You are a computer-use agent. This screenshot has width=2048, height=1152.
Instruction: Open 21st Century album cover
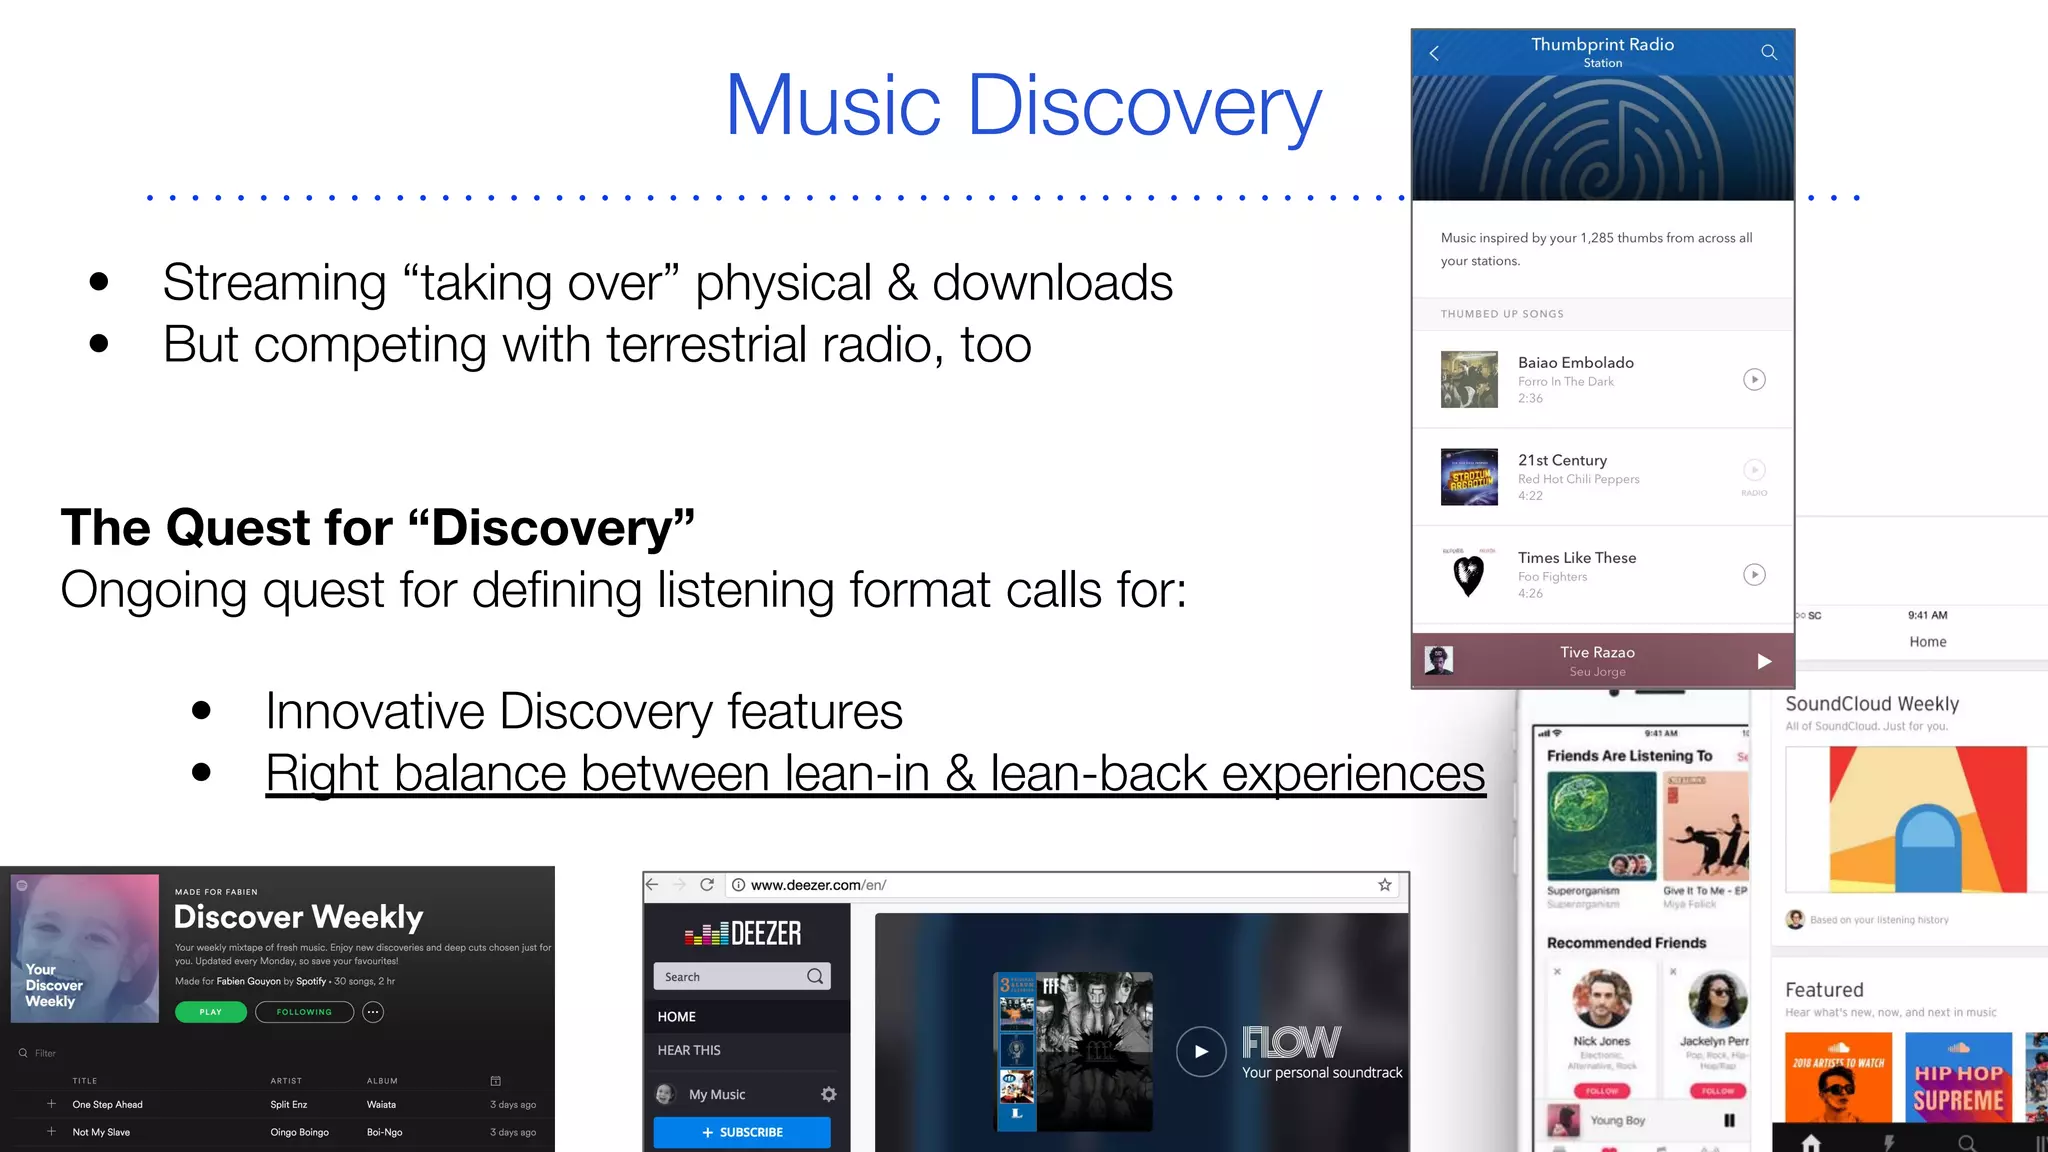coord(1469,477)
